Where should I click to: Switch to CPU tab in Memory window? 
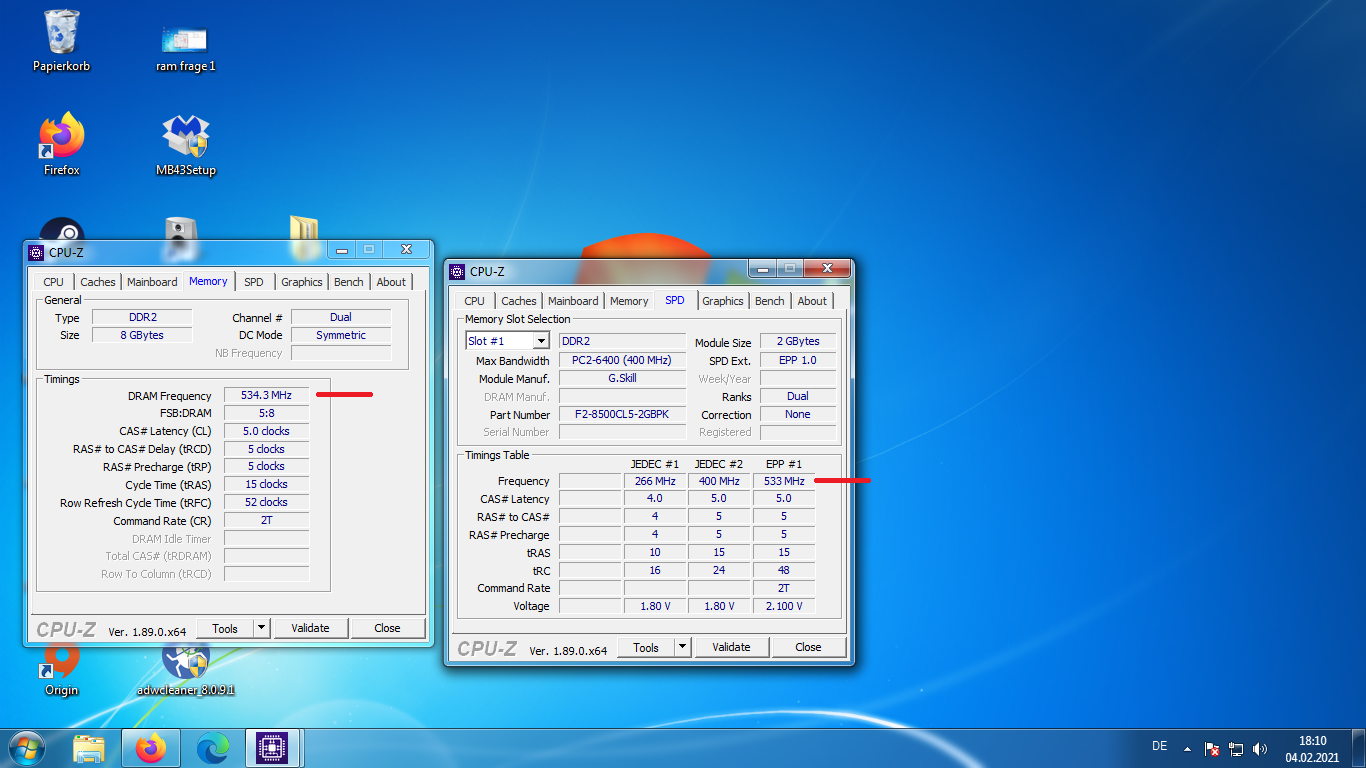point(53,282)
